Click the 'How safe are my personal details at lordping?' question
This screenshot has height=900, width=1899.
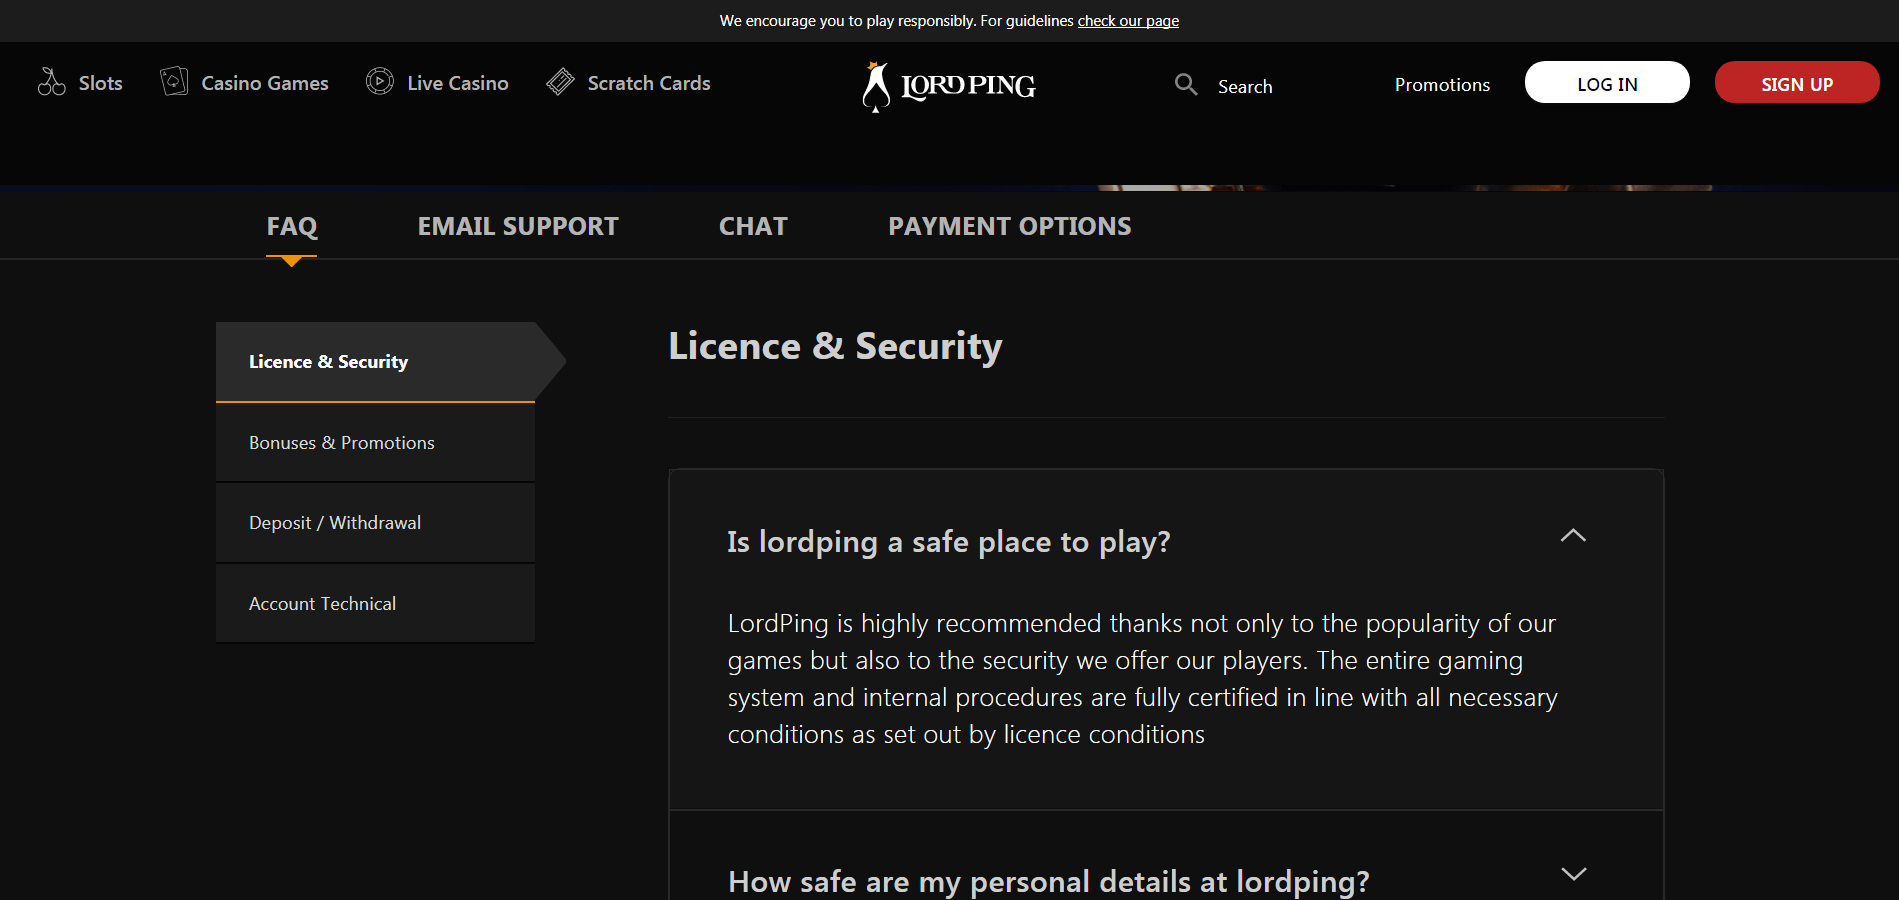point(1048,881)
